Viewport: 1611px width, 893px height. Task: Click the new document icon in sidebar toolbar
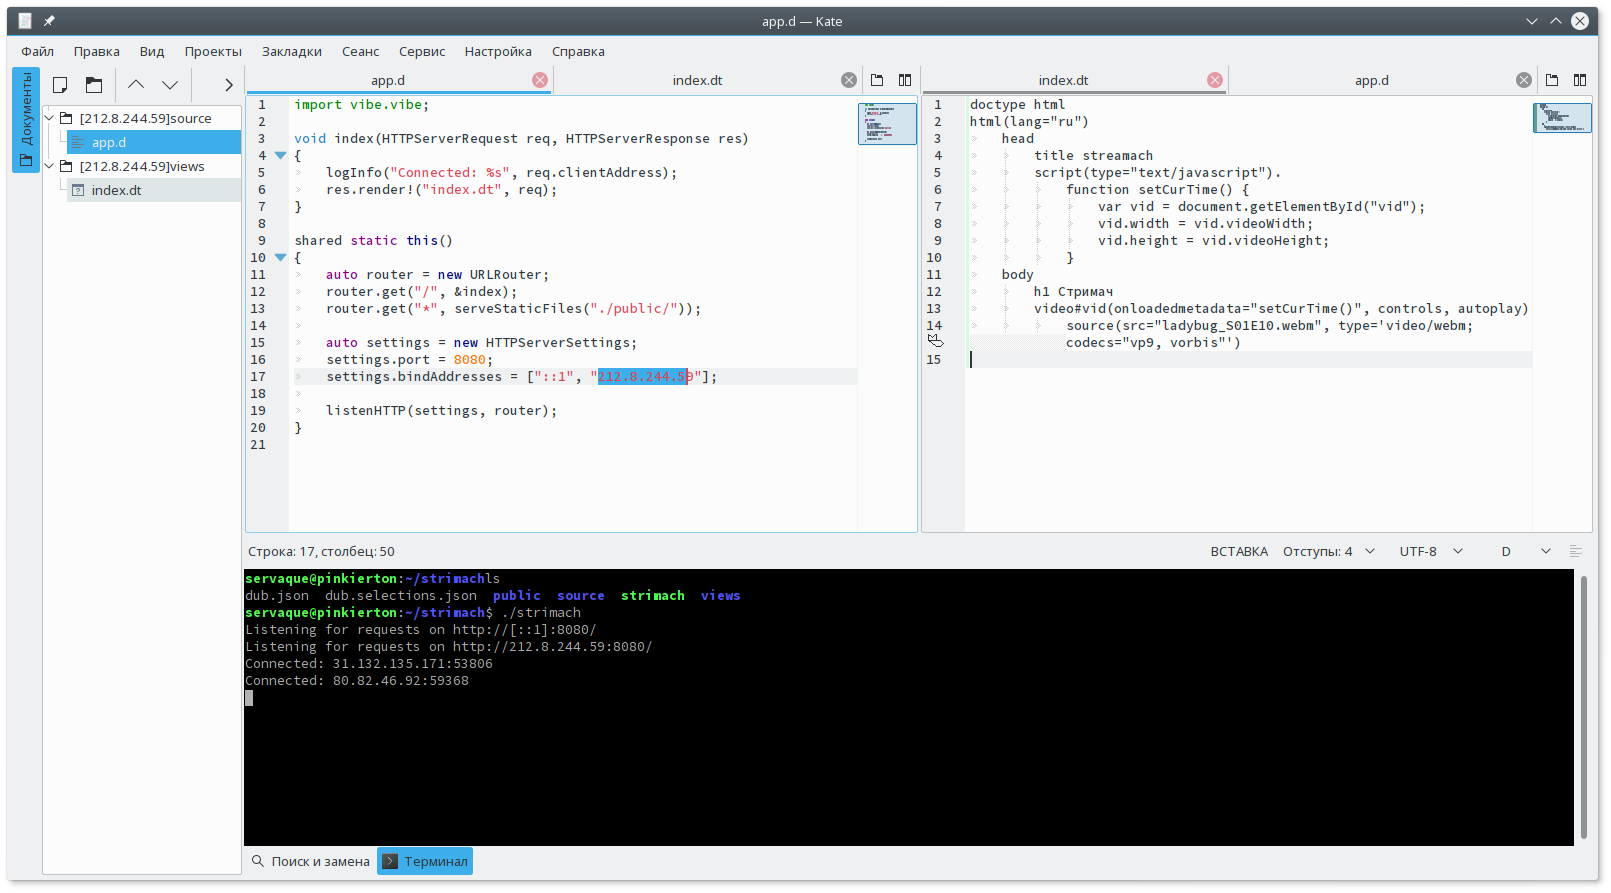(60, 85)
